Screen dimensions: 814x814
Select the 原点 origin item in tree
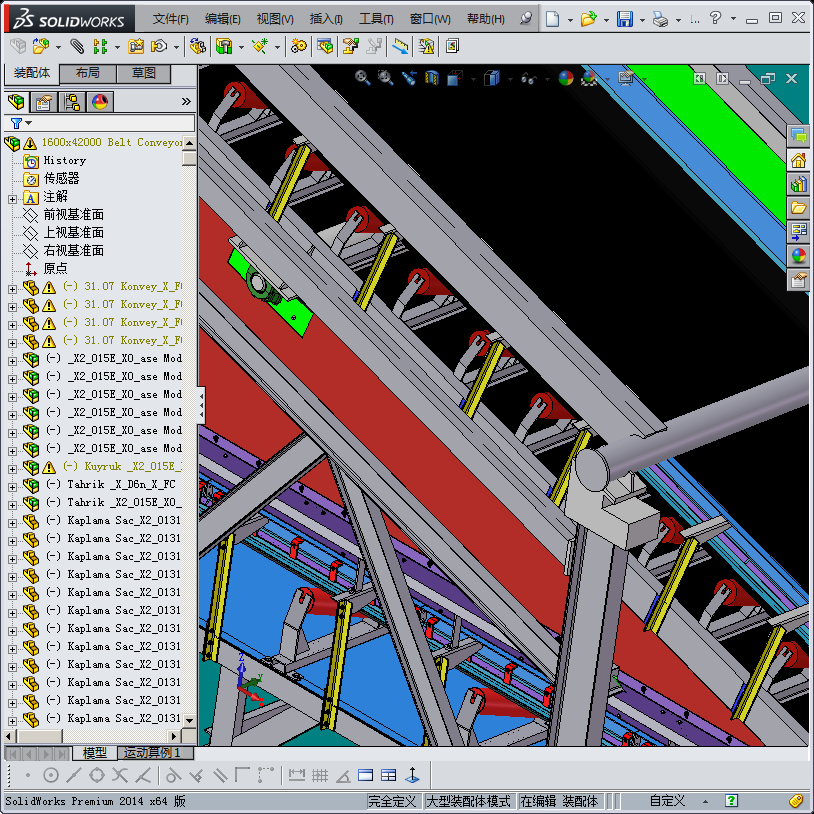click(x=55, y=269)
